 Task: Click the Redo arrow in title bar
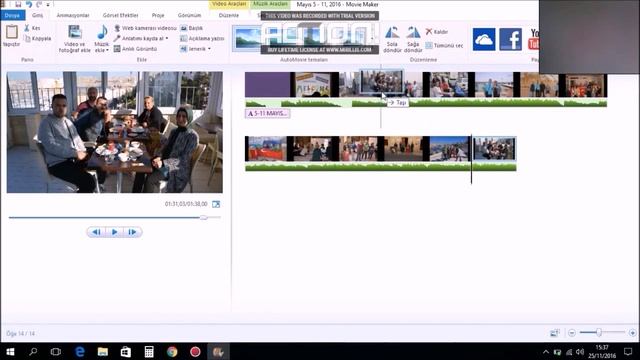pos(39,4)
